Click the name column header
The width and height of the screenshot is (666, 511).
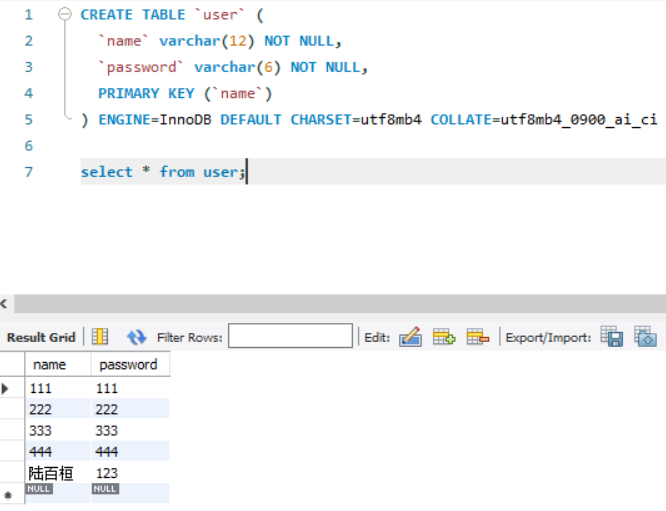58,364
